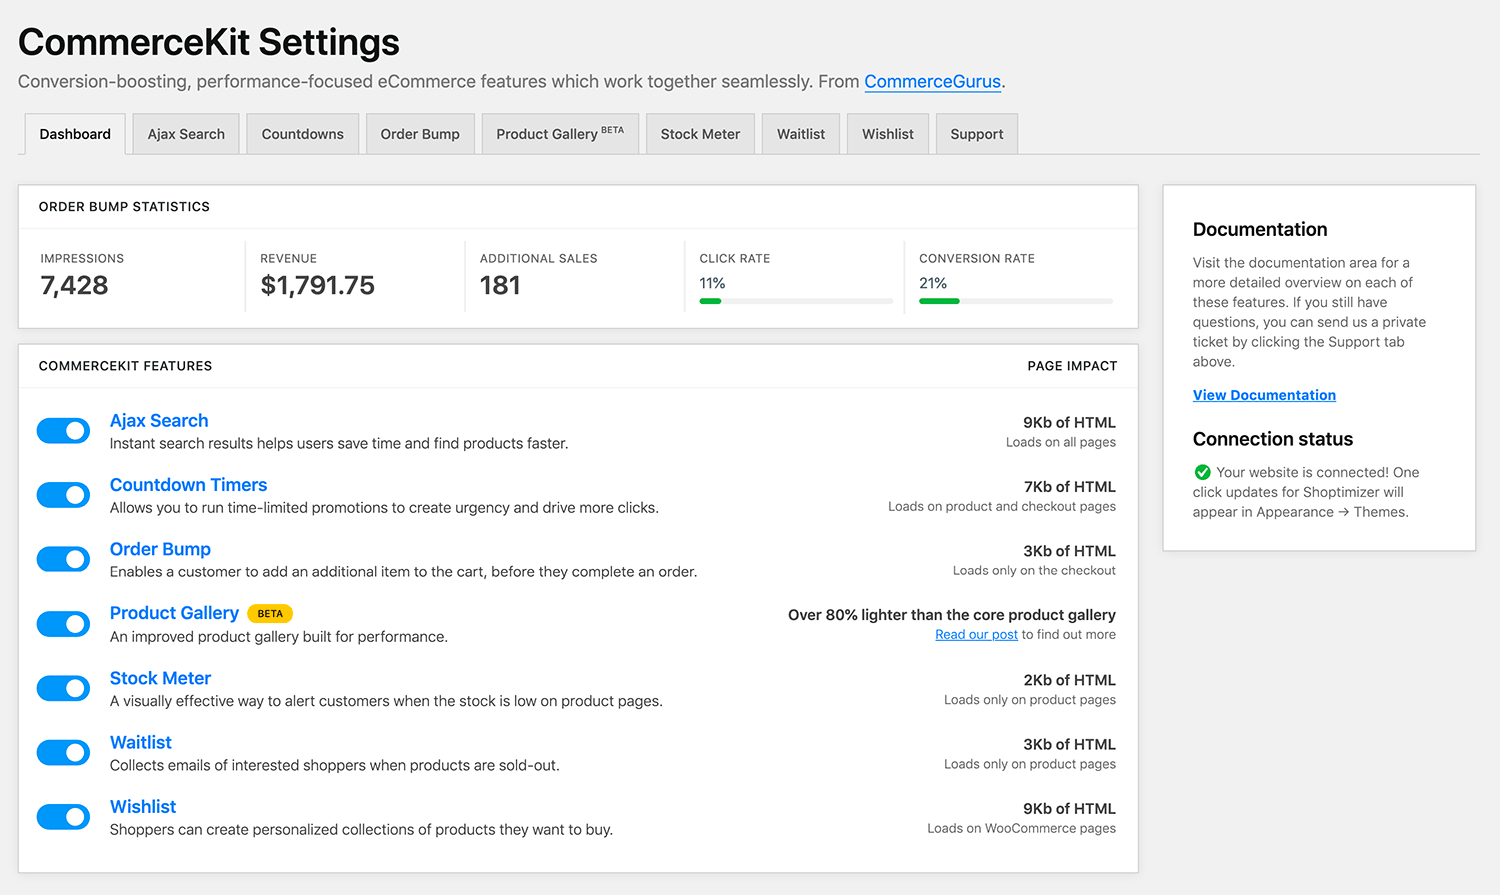Click the Connection status heading
The image size is (1500, 895).
point(1273,439)
